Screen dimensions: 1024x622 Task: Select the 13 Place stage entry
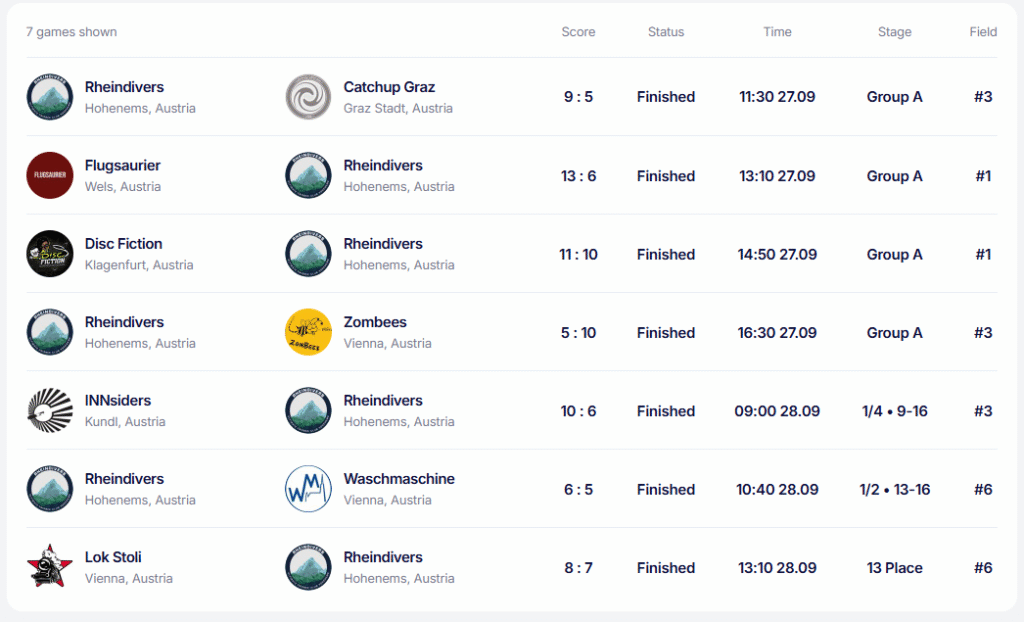coord(894,568)
